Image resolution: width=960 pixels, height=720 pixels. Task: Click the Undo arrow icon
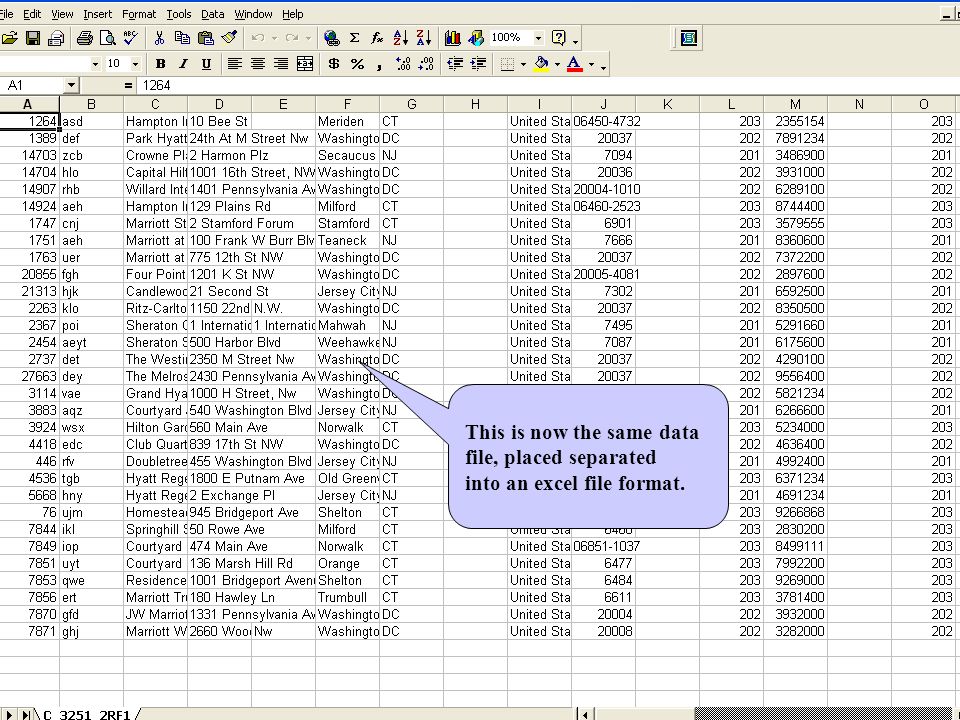[x=258, y=38]
